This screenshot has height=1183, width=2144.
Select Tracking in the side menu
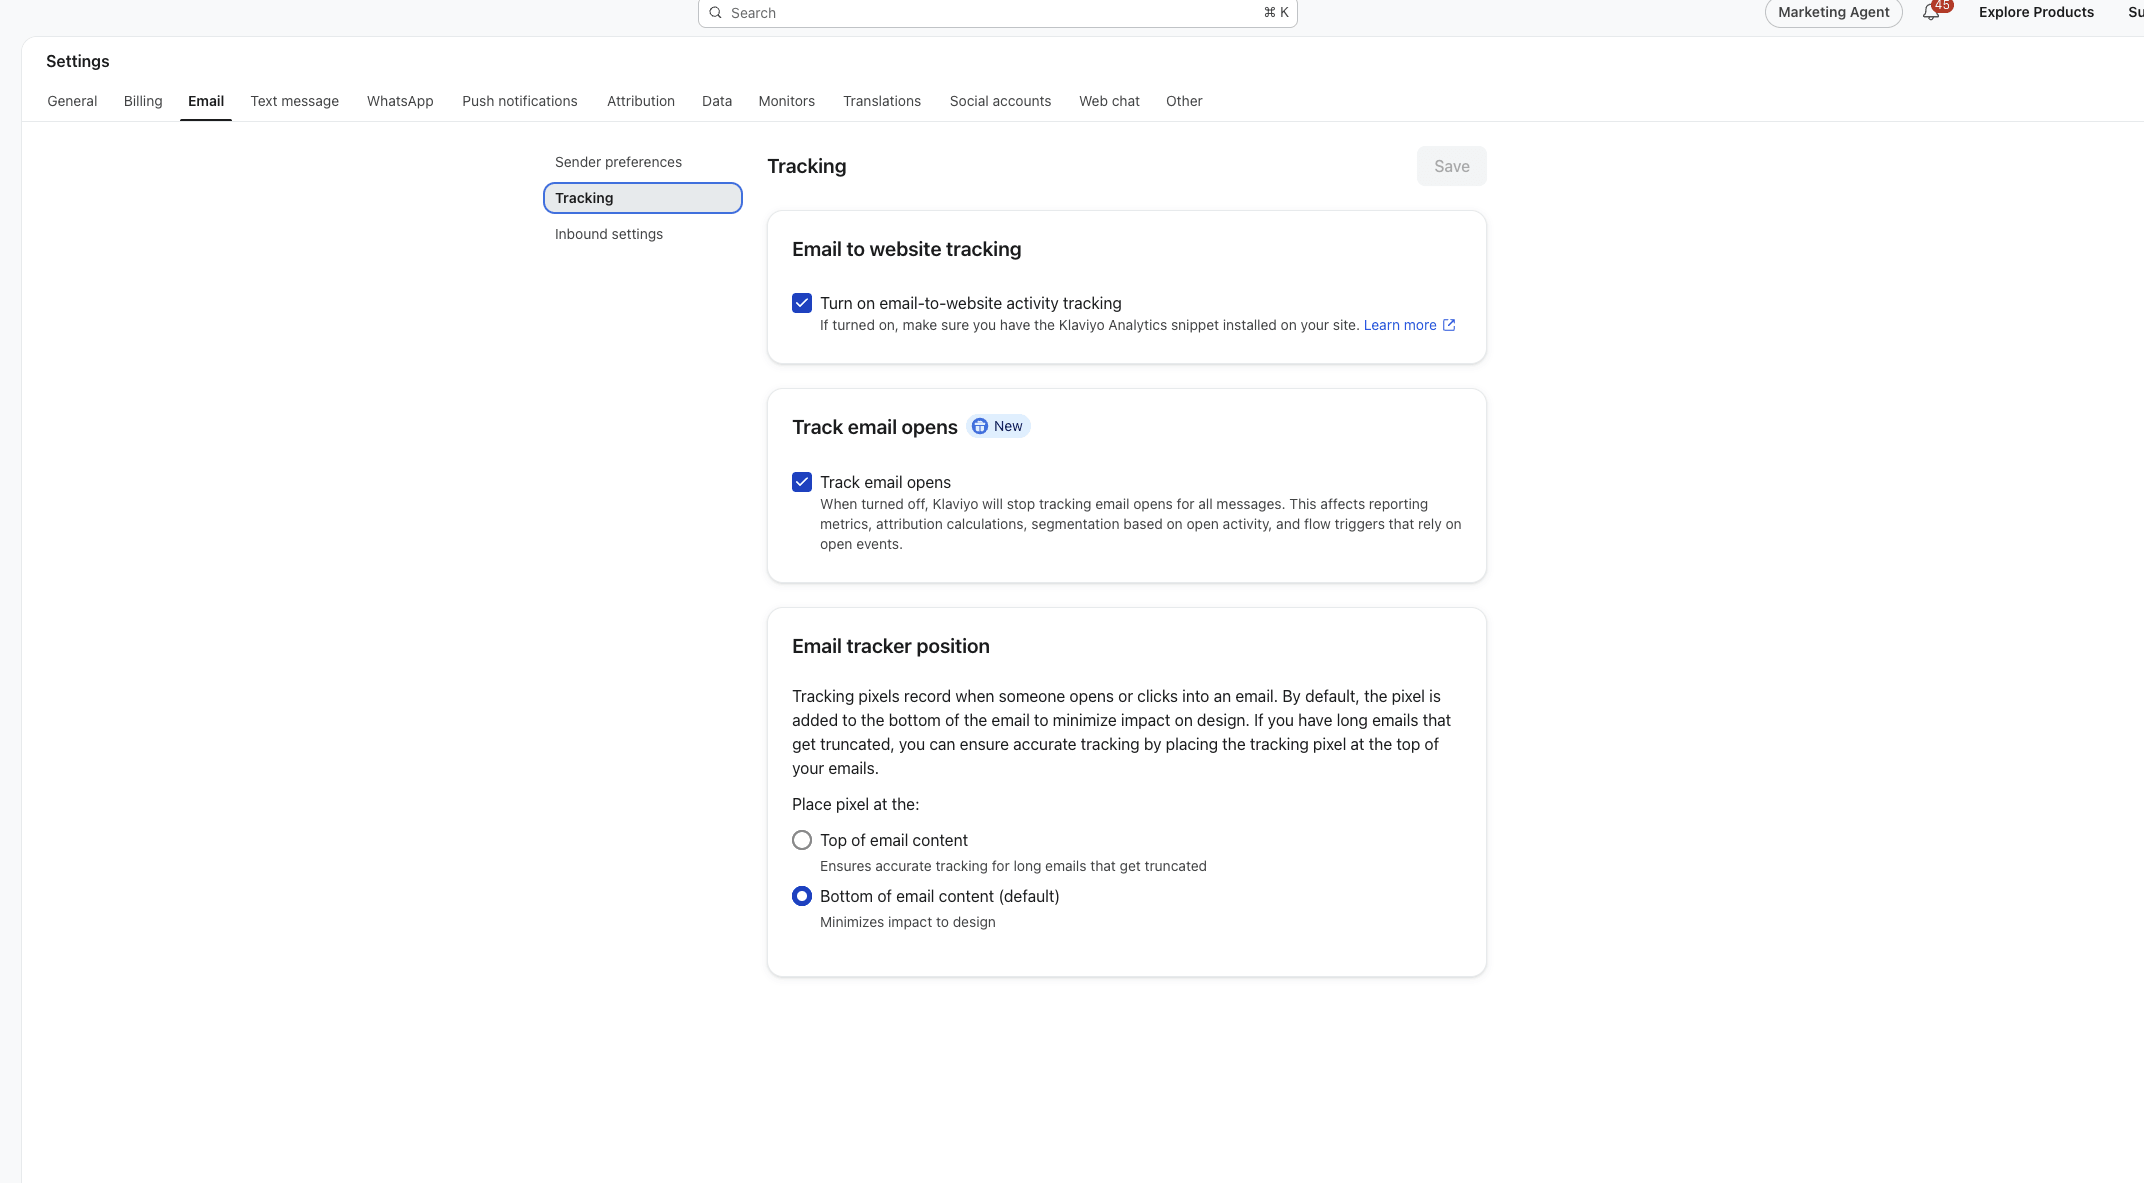(643, 198)
